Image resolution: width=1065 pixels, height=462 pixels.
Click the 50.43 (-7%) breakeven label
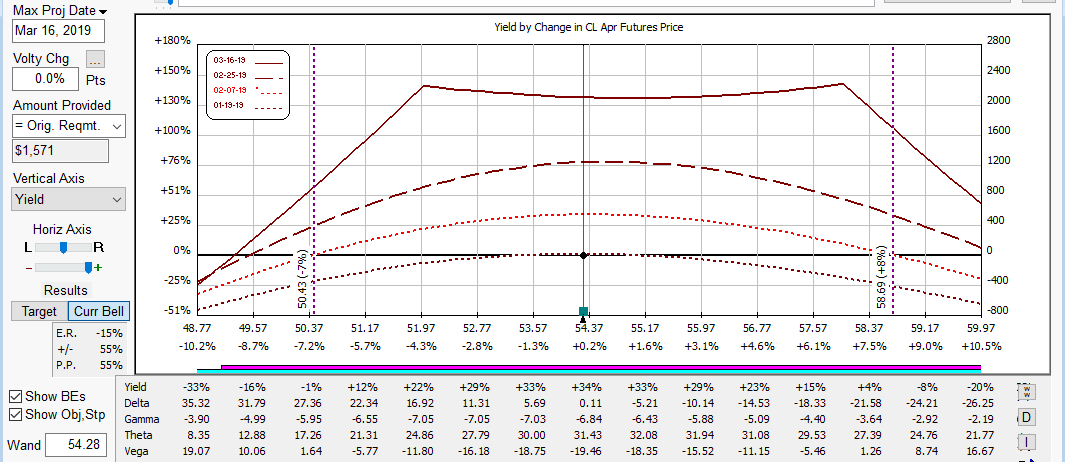tap(303, 279)
